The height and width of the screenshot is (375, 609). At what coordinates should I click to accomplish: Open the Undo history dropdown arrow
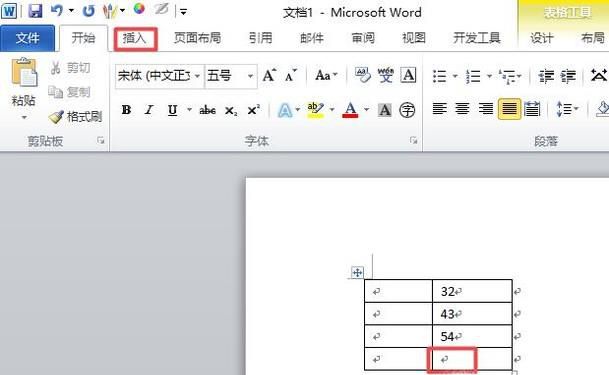pyautogui.click(x=71, y=10)
